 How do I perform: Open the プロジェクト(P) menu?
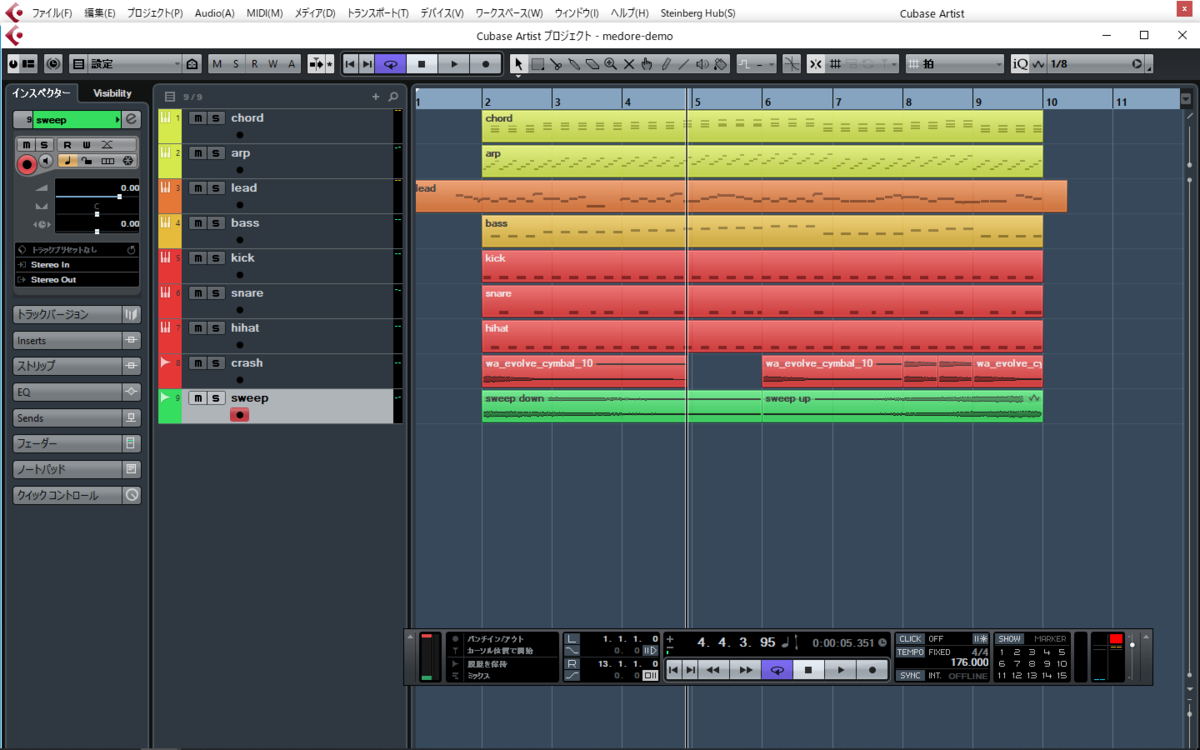pos(155,13)
